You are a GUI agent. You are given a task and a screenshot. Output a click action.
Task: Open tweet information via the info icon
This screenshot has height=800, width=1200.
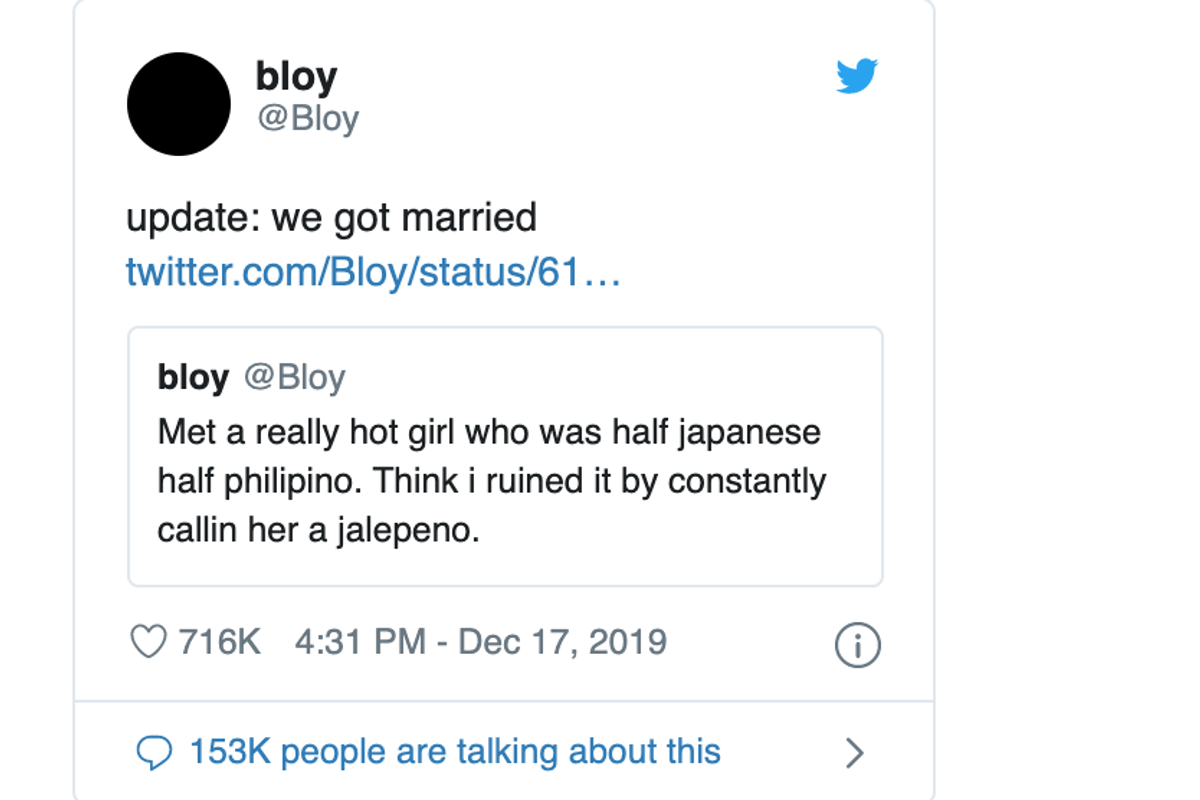856,644
